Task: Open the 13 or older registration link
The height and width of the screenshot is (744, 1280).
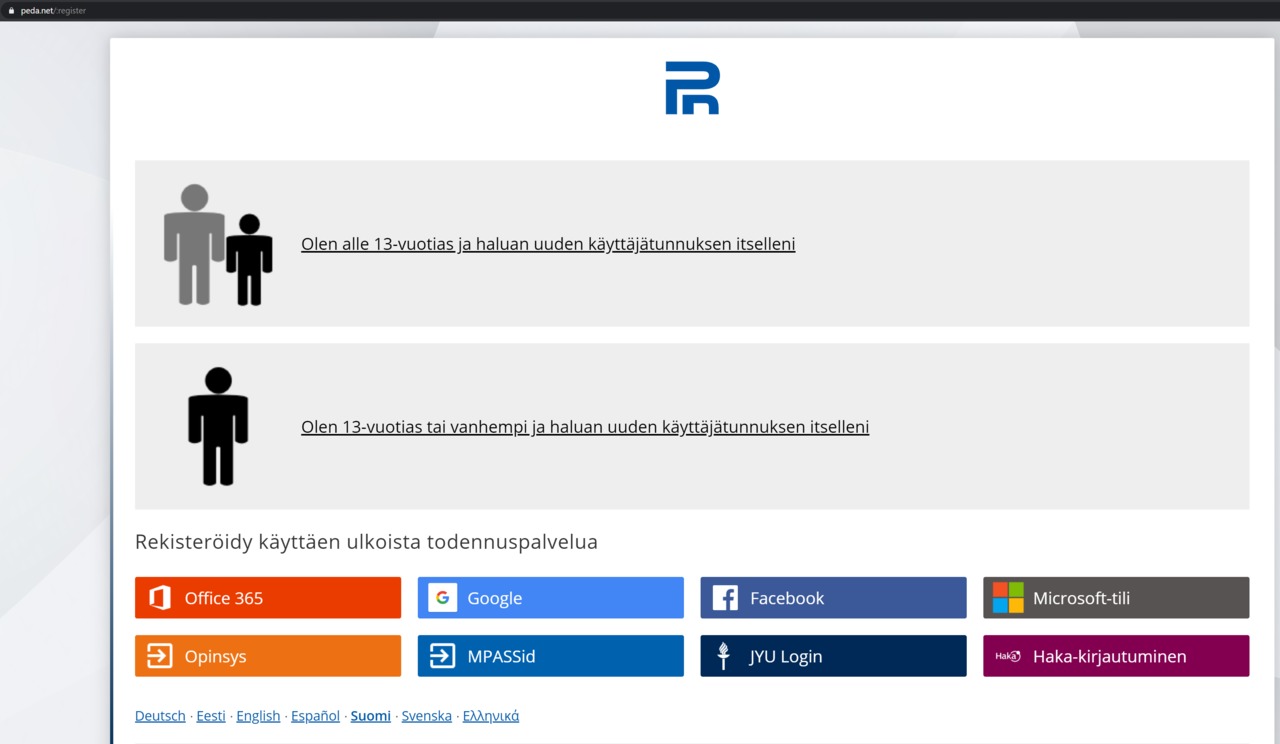Action: [x=585, y=427]
